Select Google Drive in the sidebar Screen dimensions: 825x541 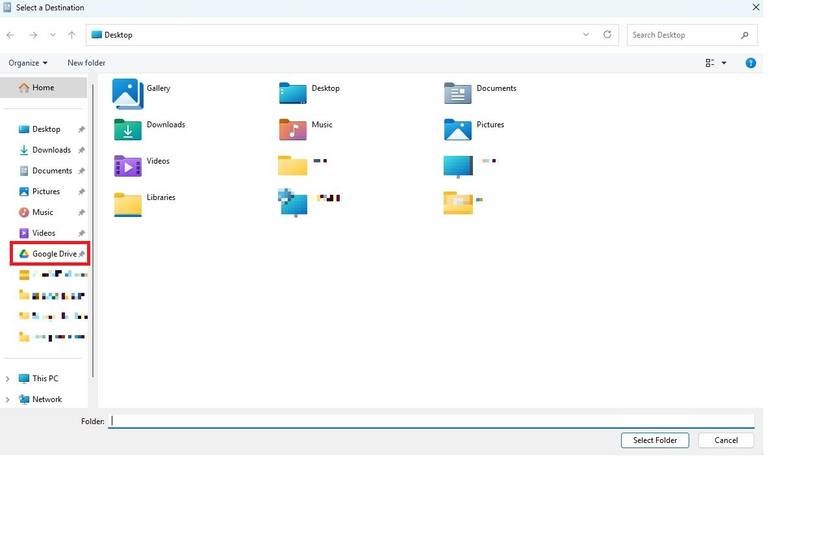(53, 254)
